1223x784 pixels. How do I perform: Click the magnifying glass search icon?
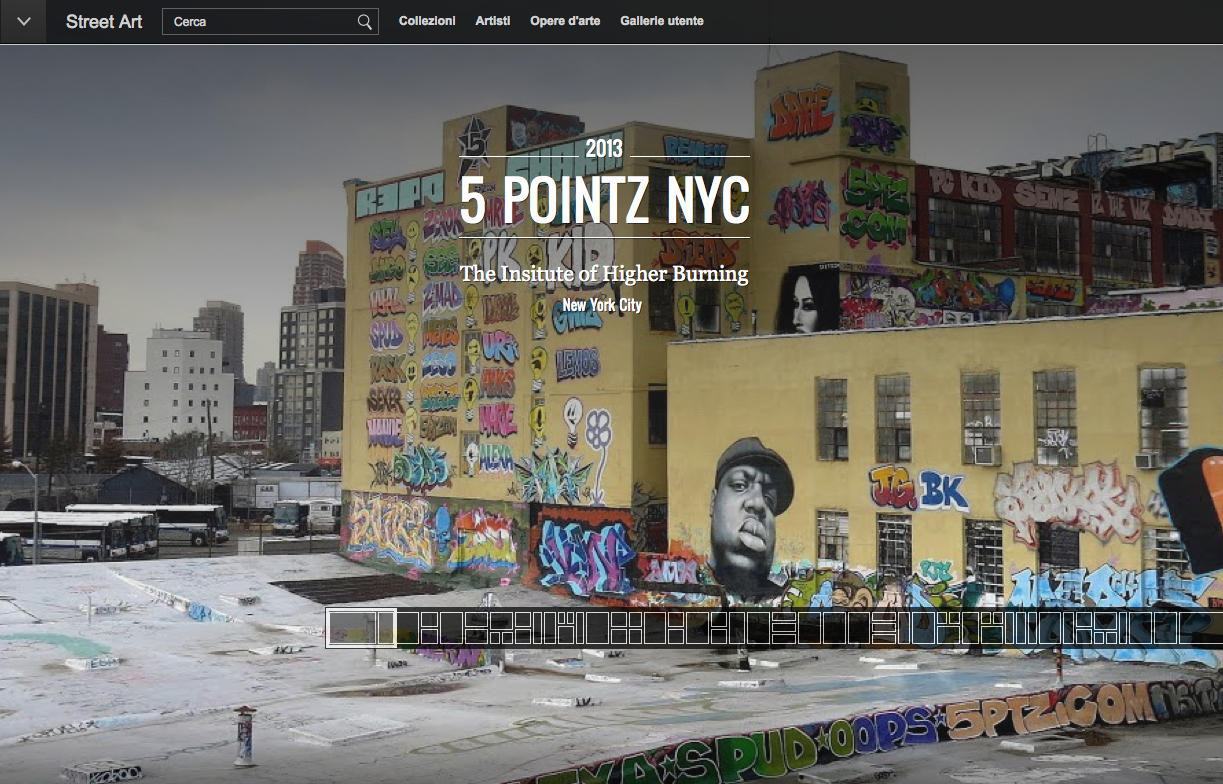365,21
